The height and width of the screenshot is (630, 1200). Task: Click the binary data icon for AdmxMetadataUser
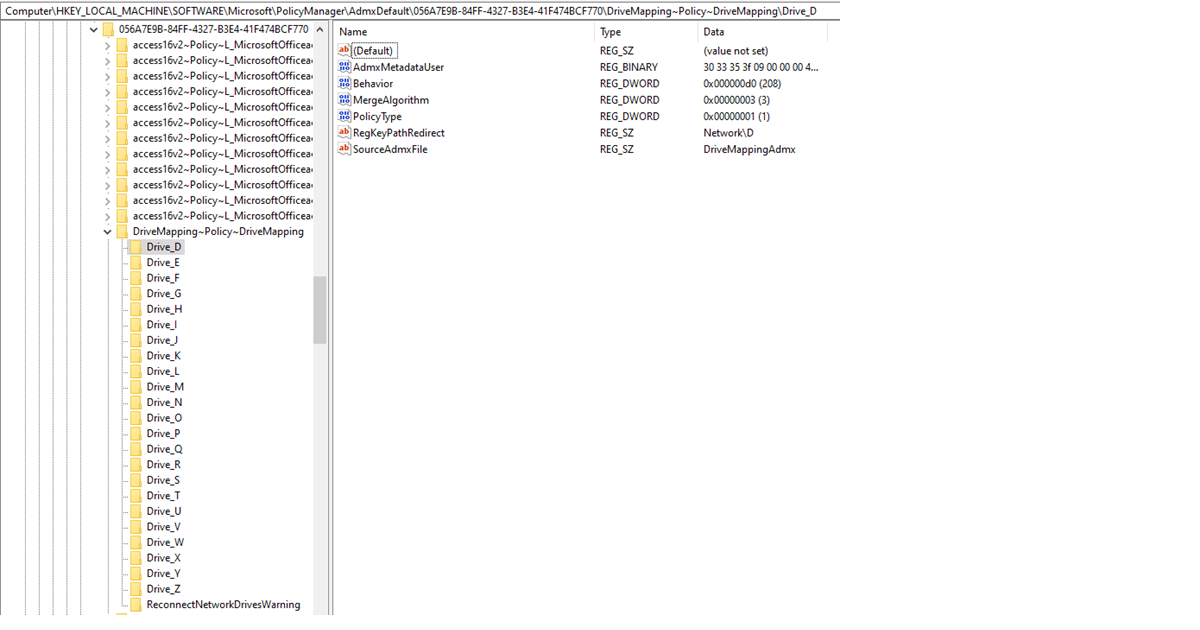click(x=345, y=66)
